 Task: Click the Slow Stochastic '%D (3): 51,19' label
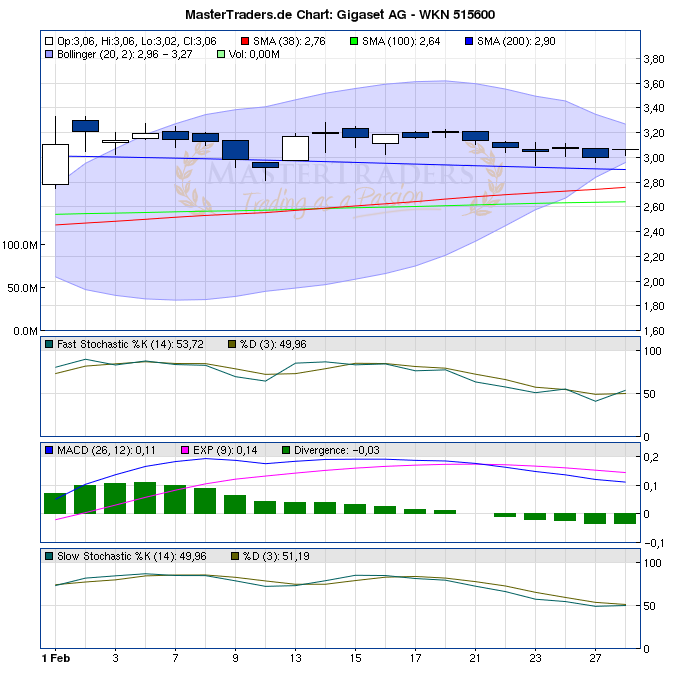click(x=276, y=556)
